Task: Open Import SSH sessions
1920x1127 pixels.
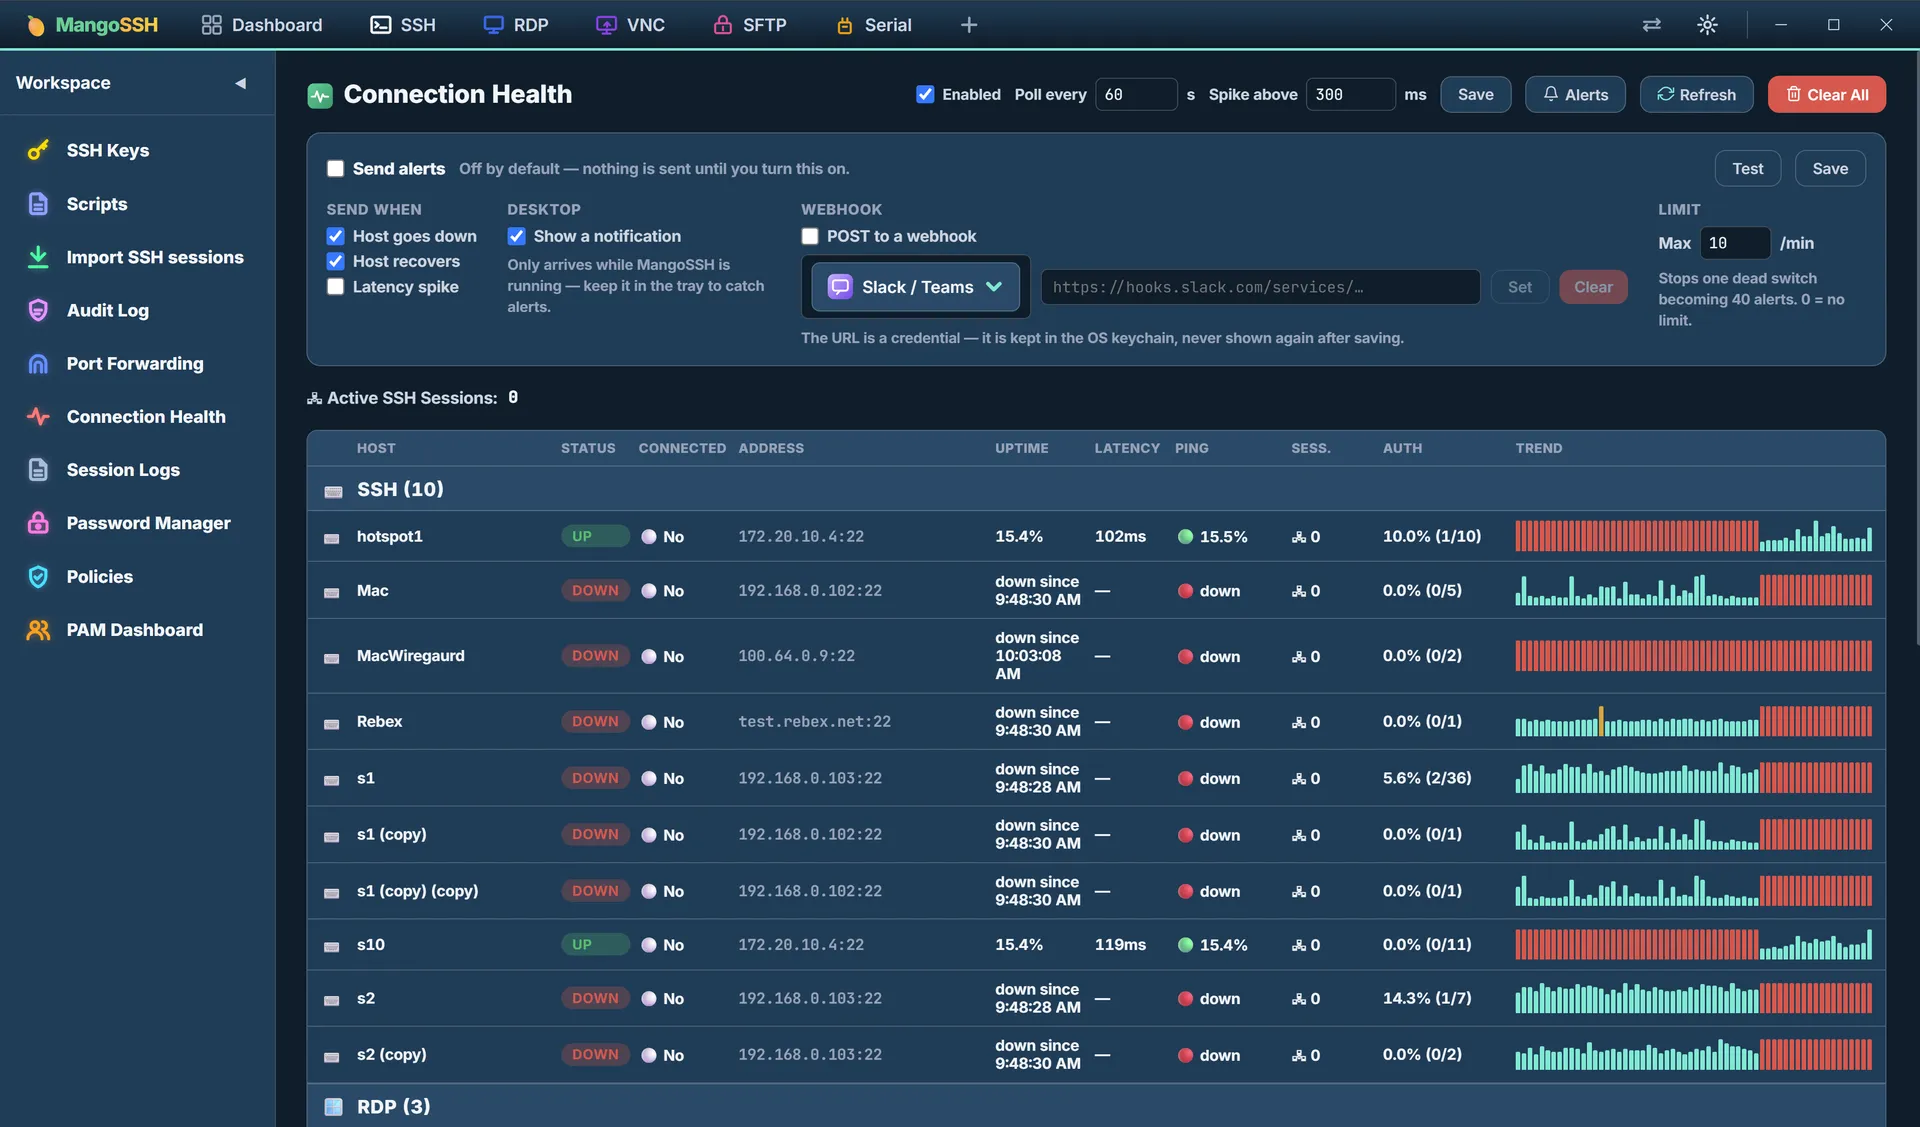Action: (137, 257)
